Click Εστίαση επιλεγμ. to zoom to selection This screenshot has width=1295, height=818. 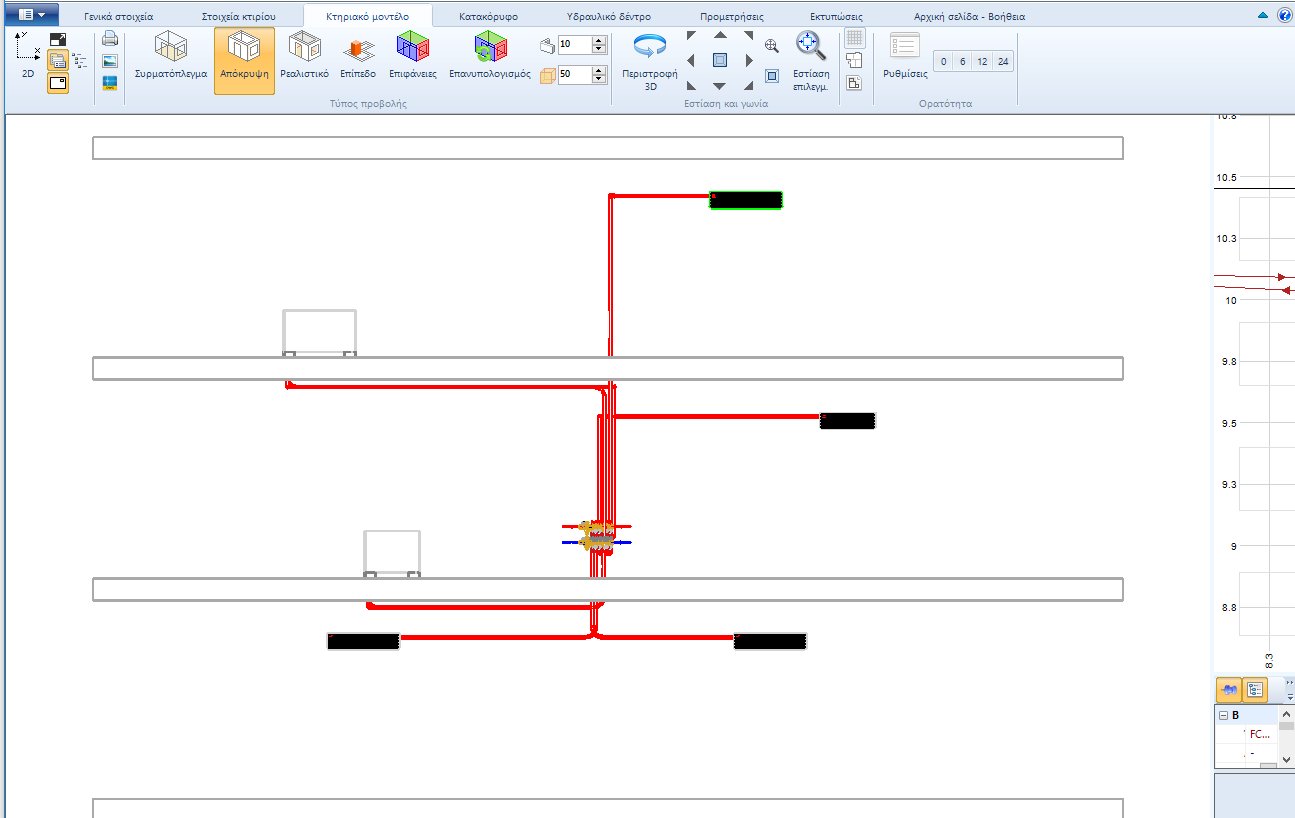pyautogui.click(x=809, y=60)
